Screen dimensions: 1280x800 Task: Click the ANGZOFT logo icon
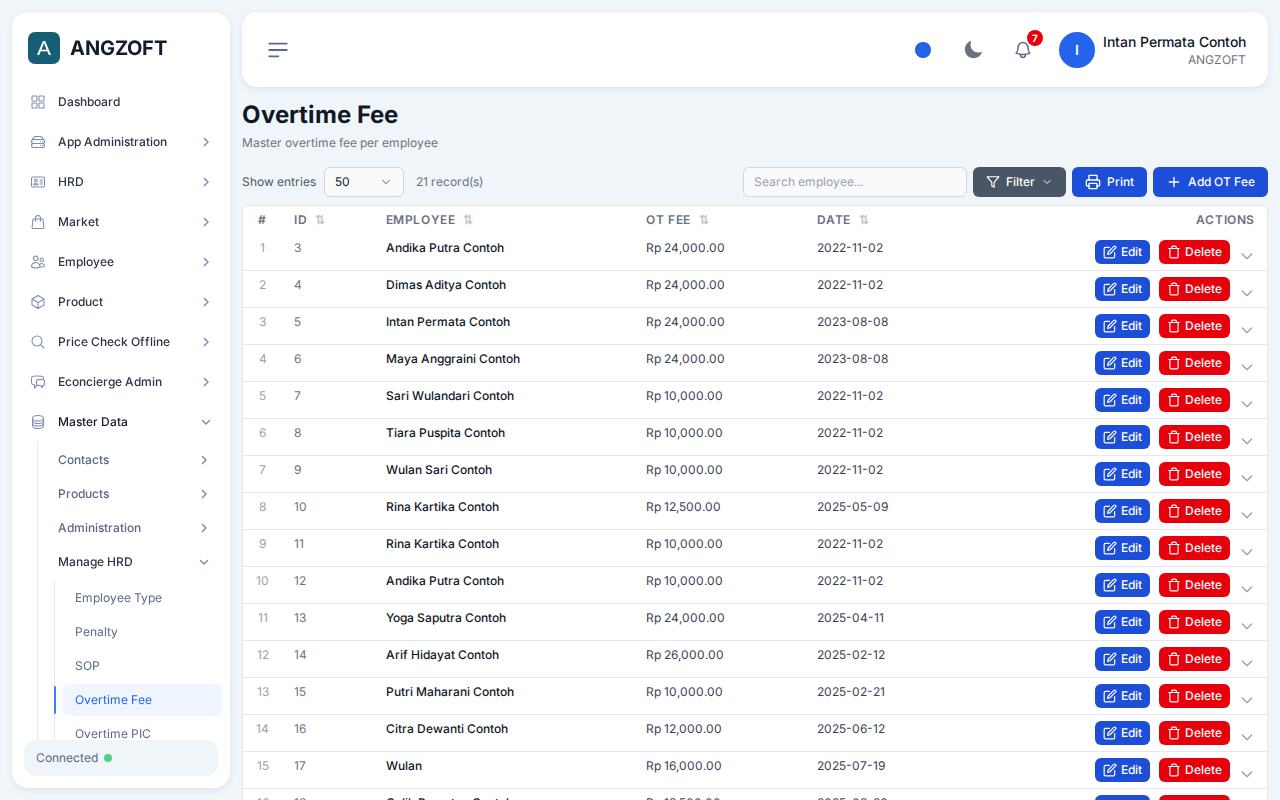click(44, 48)
